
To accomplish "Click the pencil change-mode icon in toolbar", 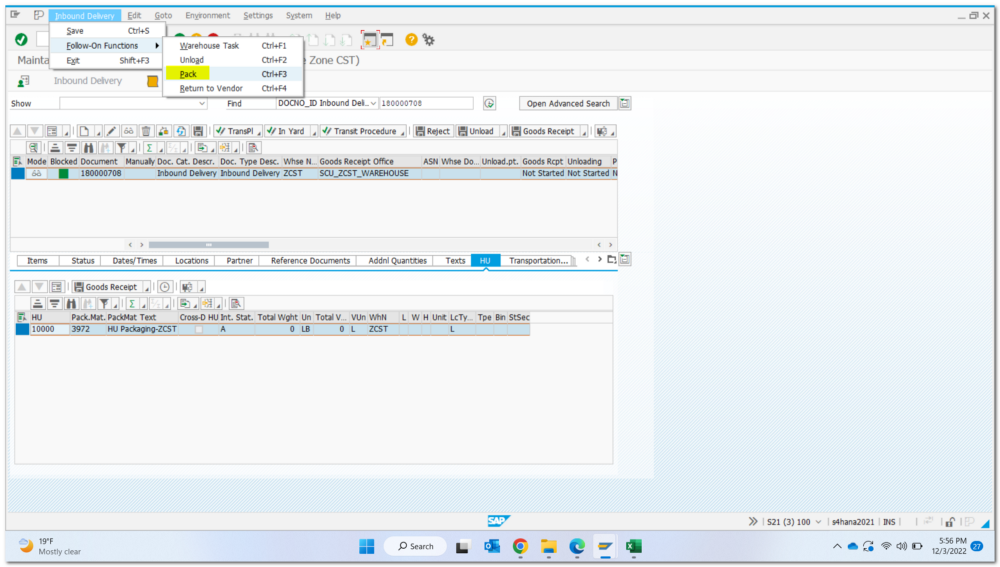I will [x=112, y=131].
